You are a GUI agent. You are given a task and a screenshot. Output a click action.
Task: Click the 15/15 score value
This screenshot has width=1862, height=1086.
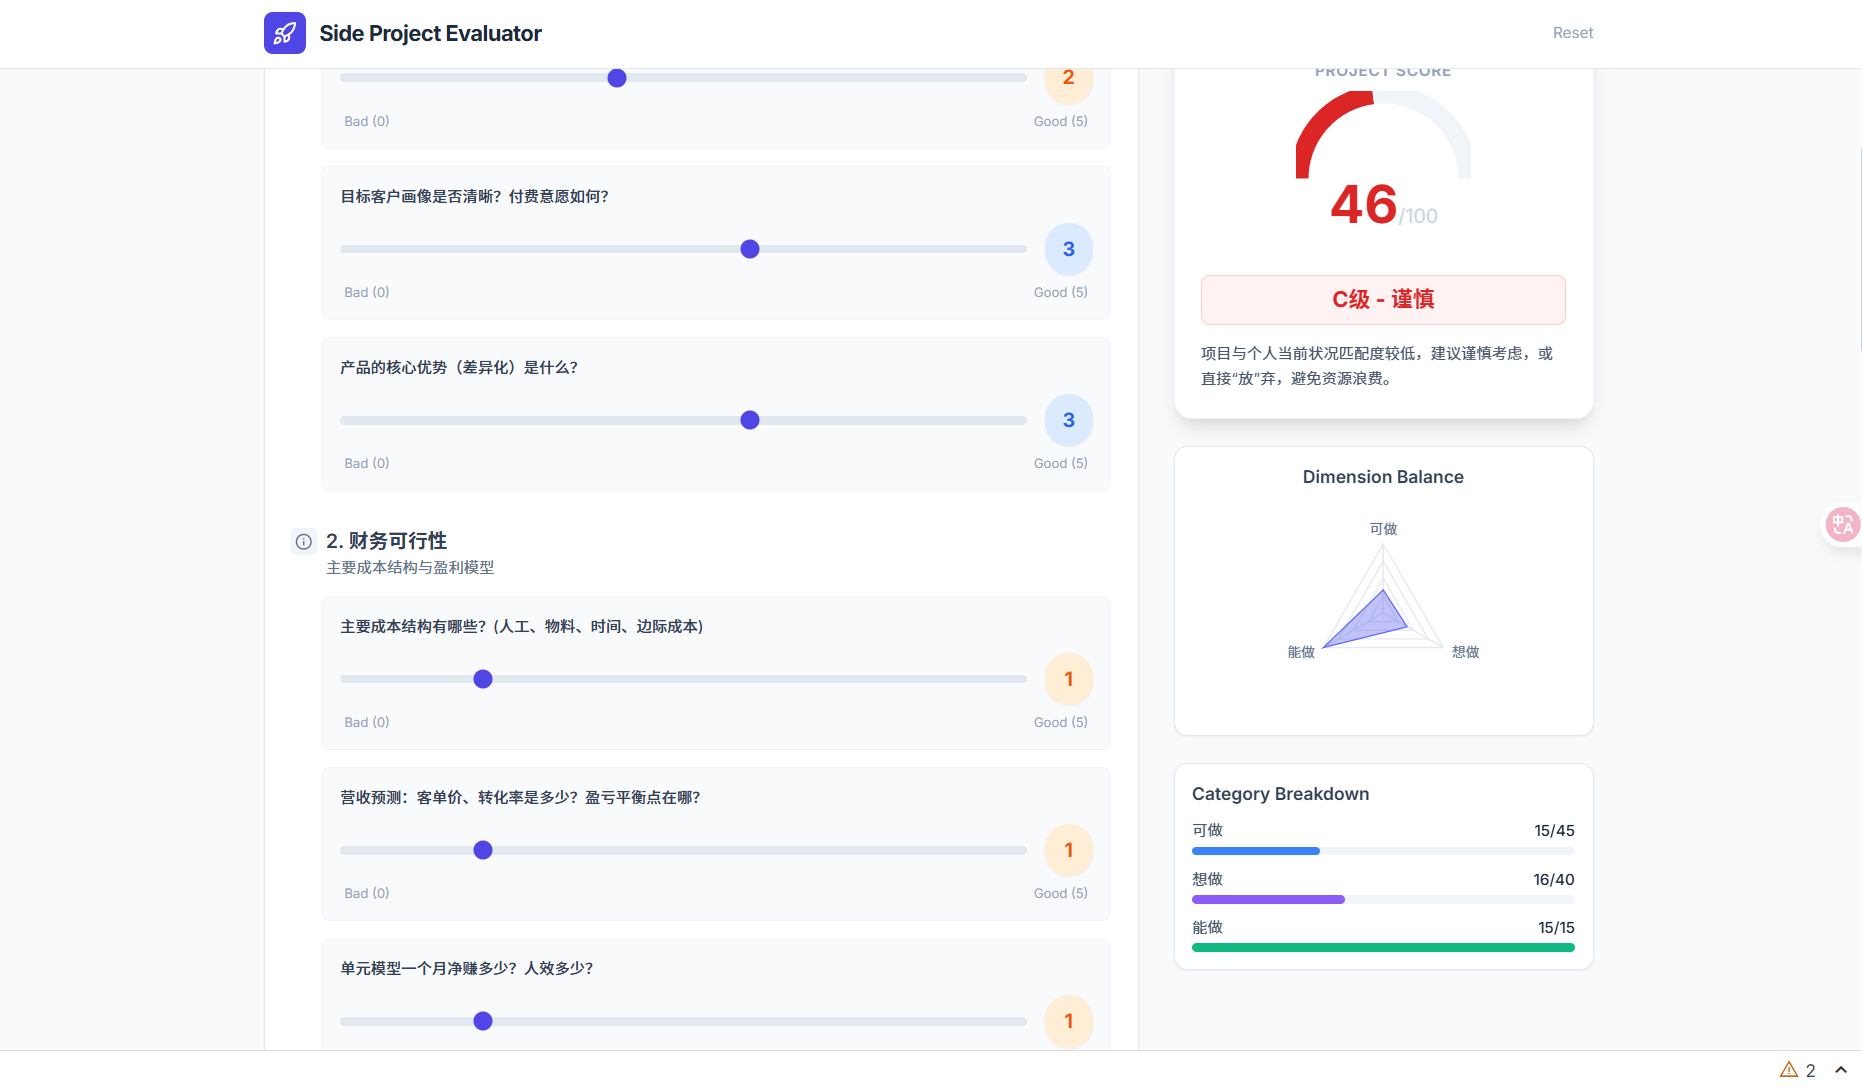[1556, 928]
